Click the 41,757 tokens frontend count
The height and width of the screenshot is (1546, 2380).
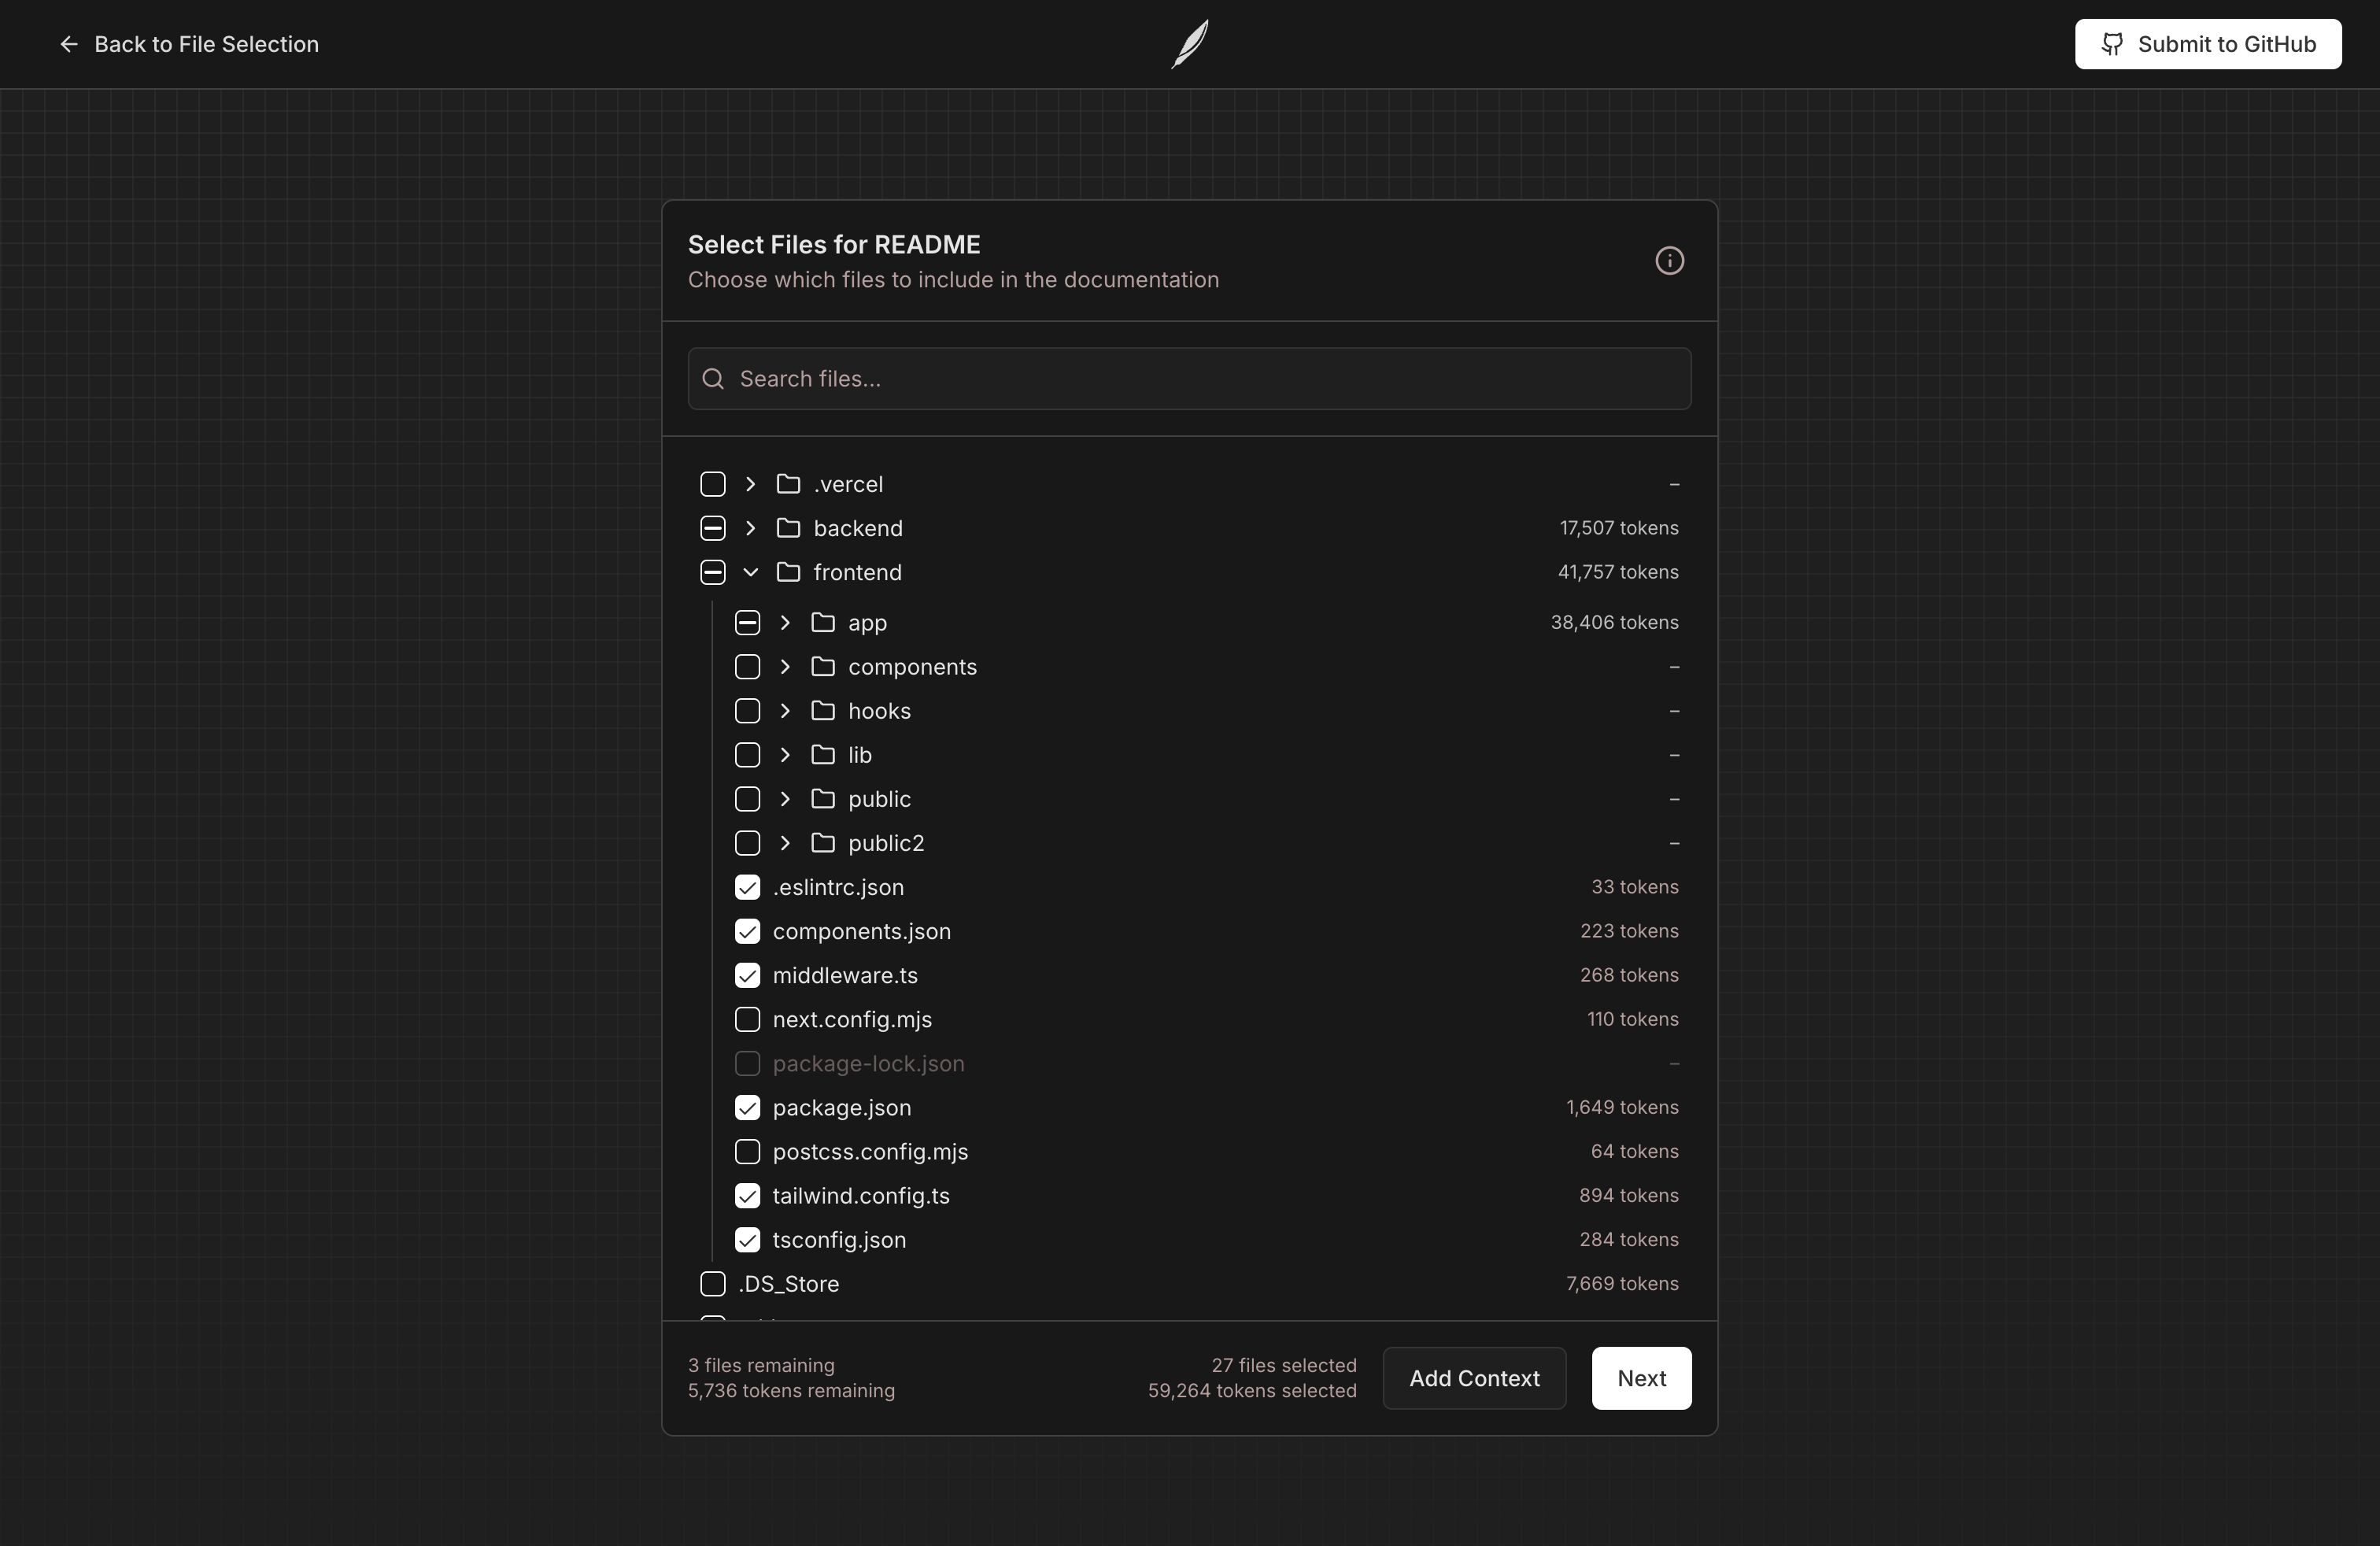pos(1618,572)
